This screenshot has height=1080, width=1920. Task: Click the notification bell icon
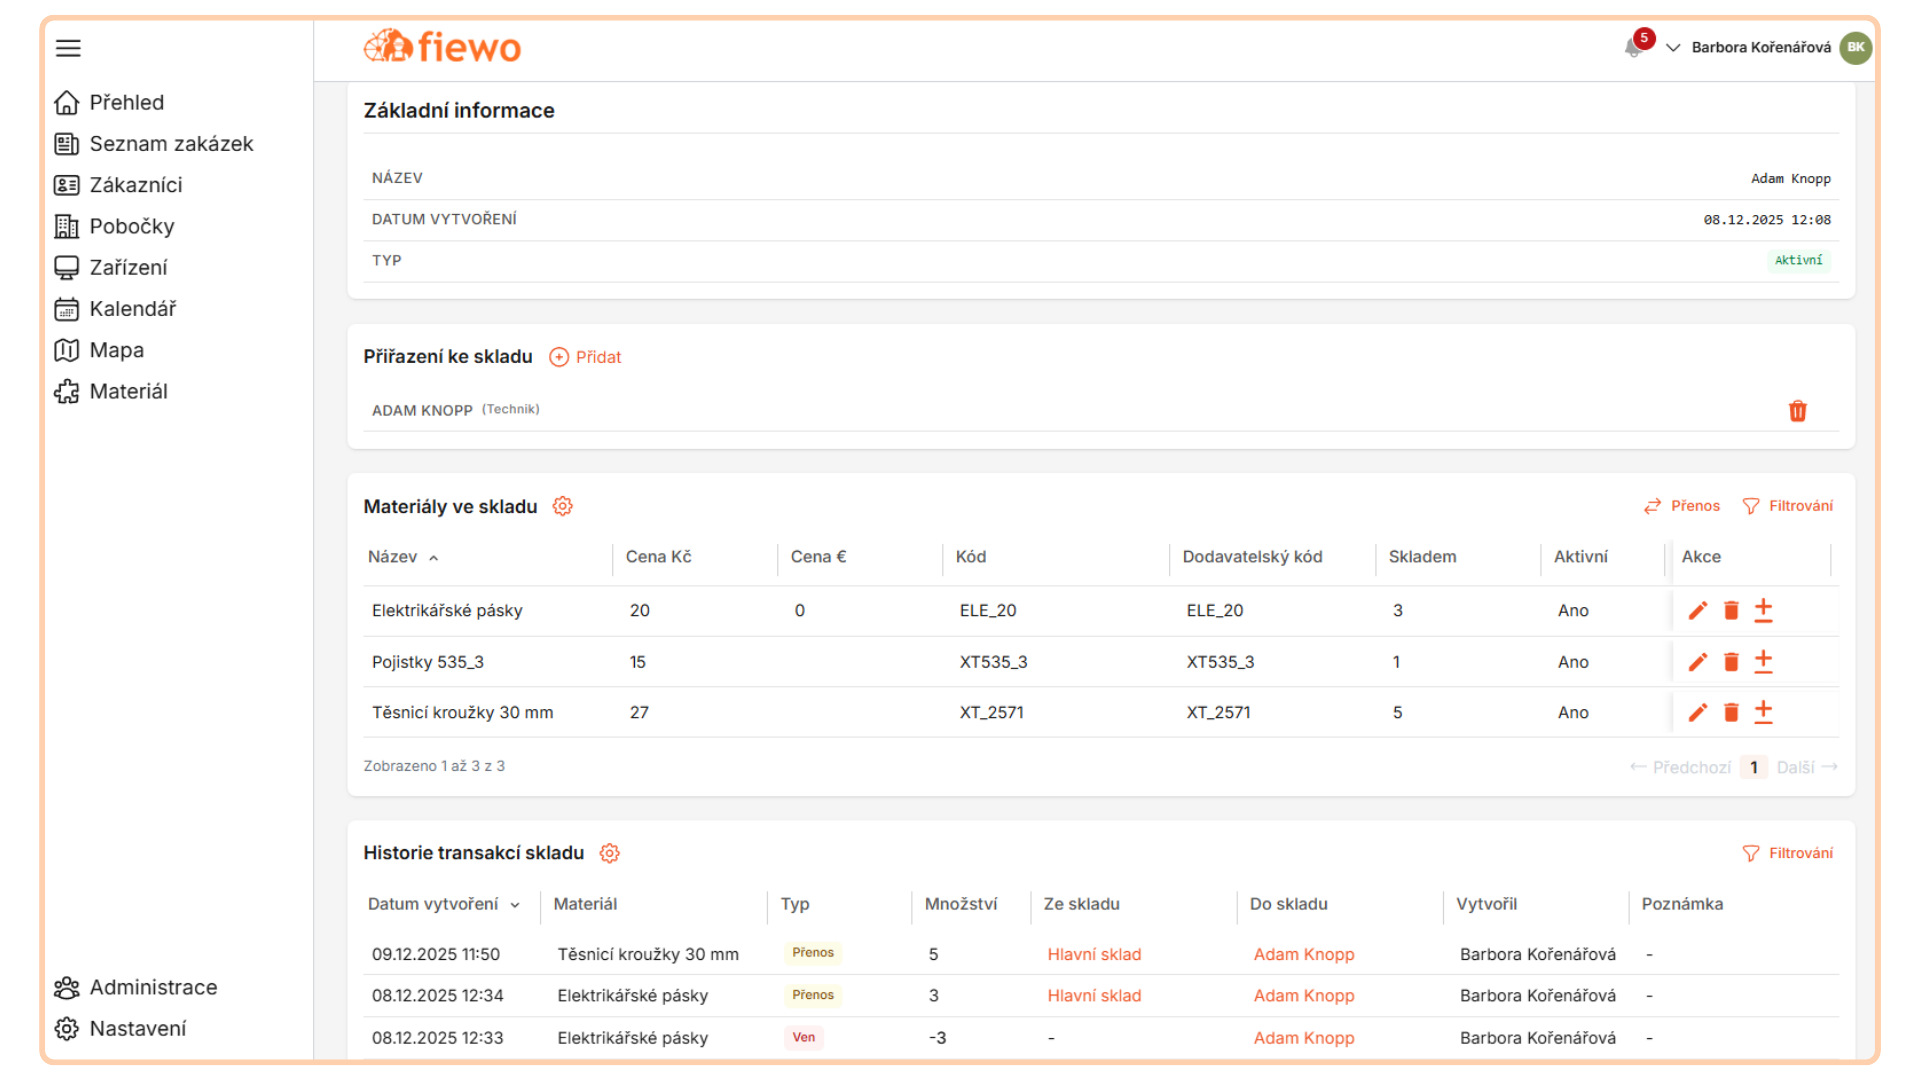tap(1634, 47)
